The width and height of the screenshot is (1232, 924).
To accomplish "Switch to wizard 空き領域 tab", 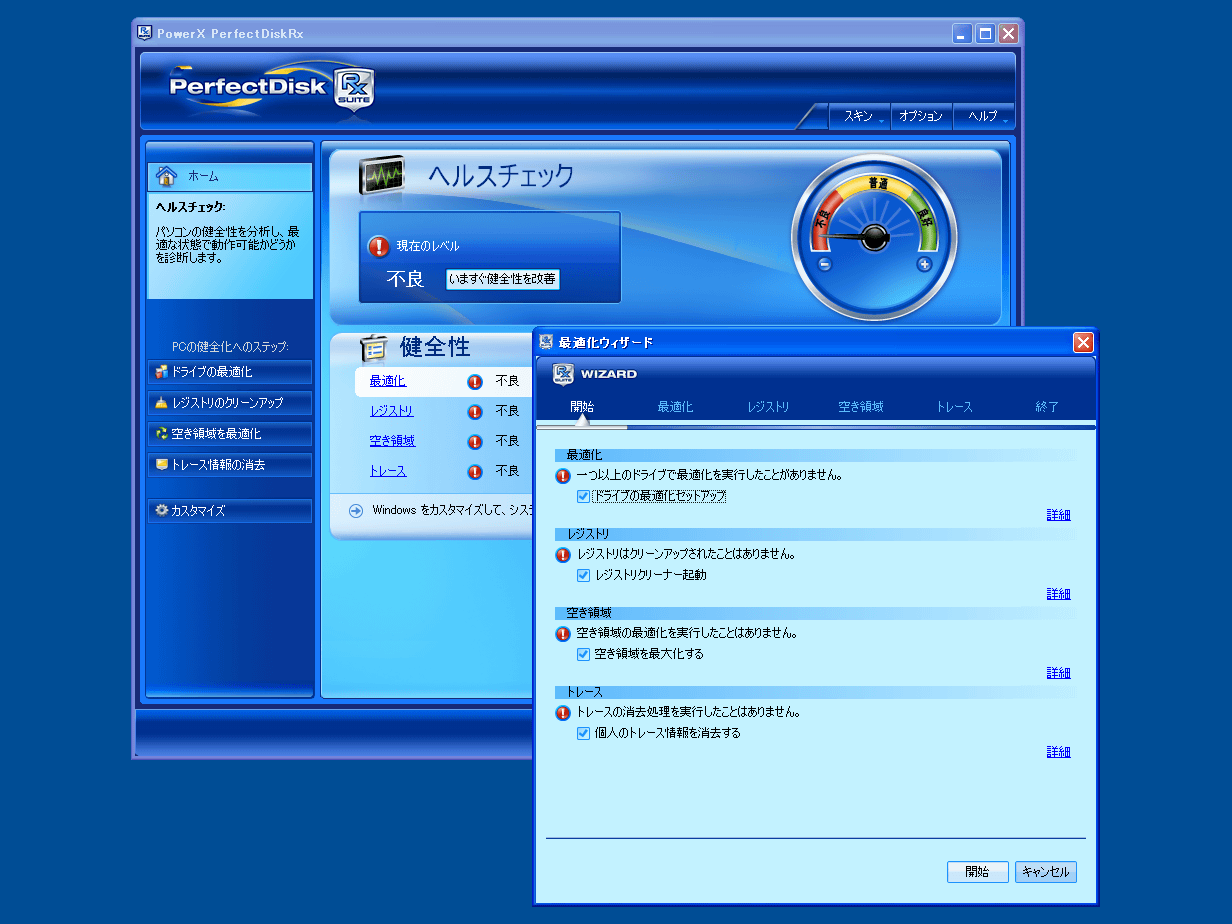I will (861, 407).
